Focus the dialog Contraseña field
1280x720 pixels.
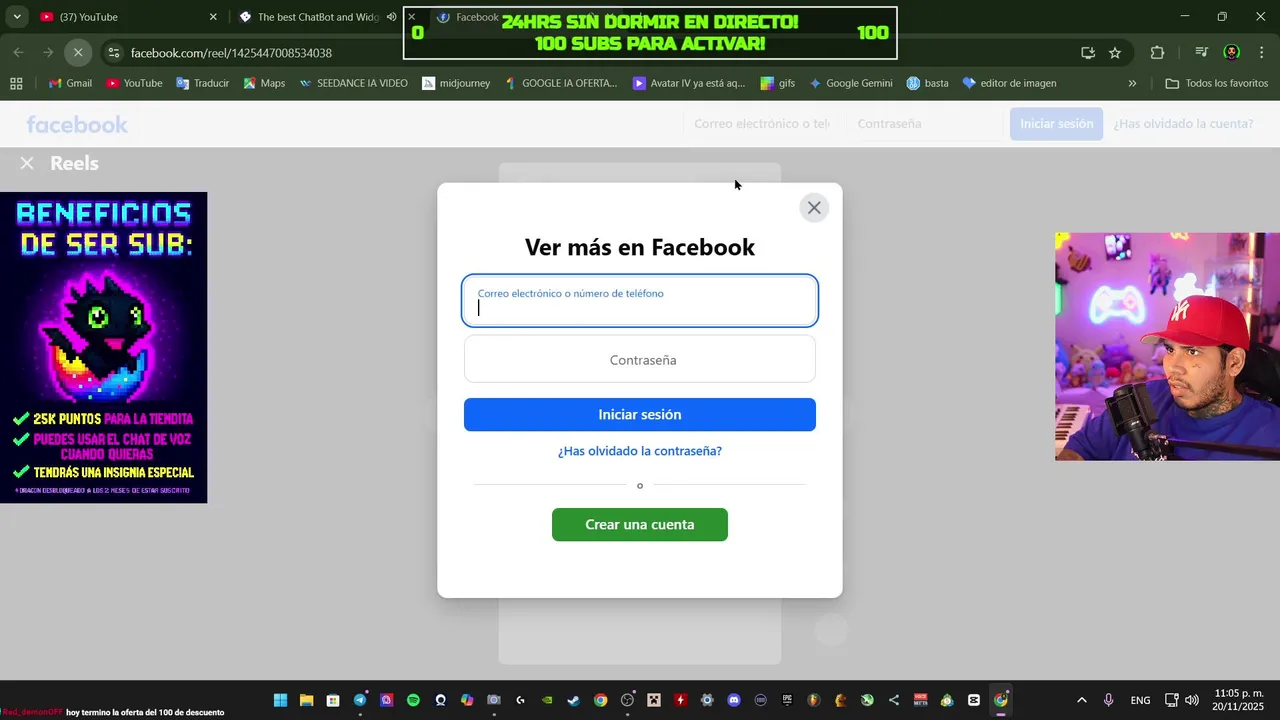pos(640,359)
